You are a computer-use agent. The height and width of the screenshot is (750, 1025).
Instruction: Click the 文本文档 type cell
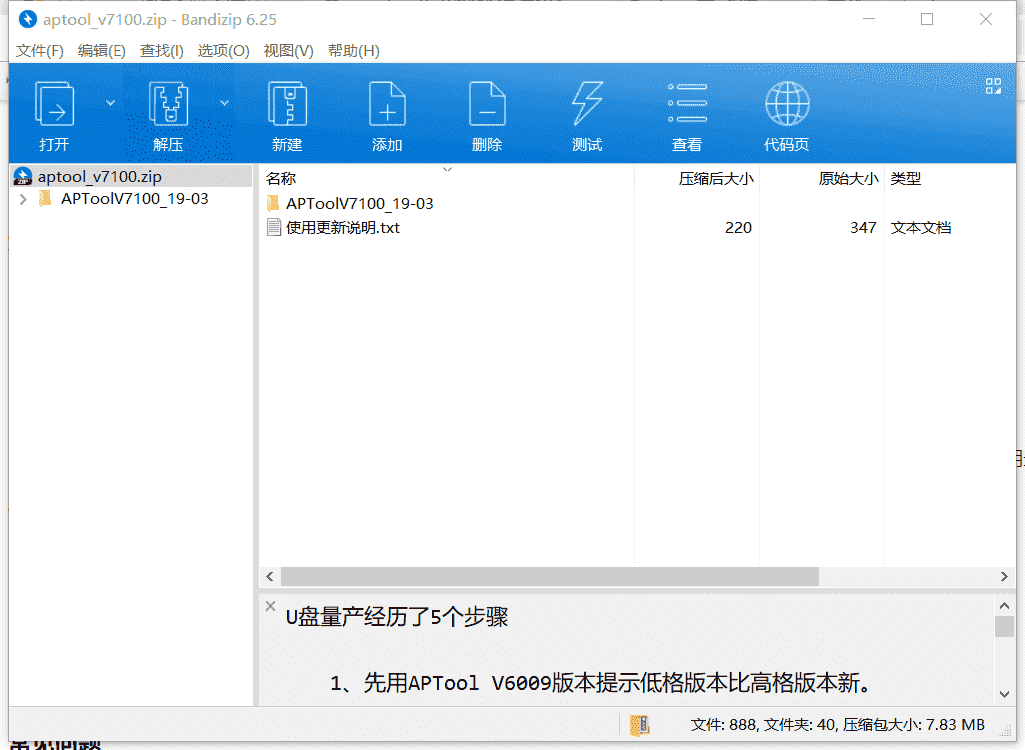(920, 228)
